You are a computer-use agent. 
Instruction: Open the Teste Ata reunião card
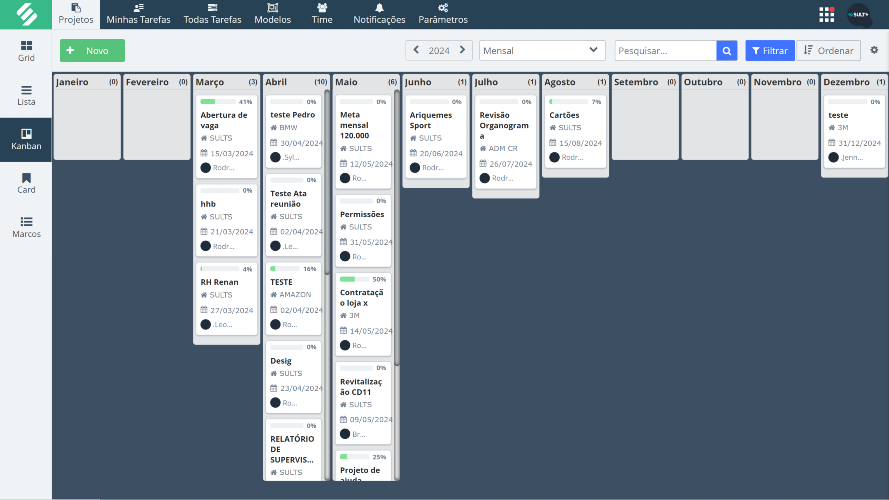point(295,215)
